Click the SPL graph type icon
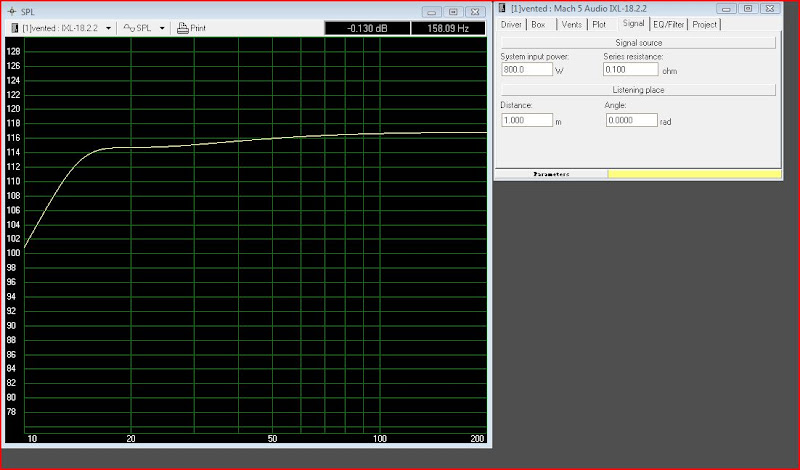800x470 pixels. click(x=129, y=28)
